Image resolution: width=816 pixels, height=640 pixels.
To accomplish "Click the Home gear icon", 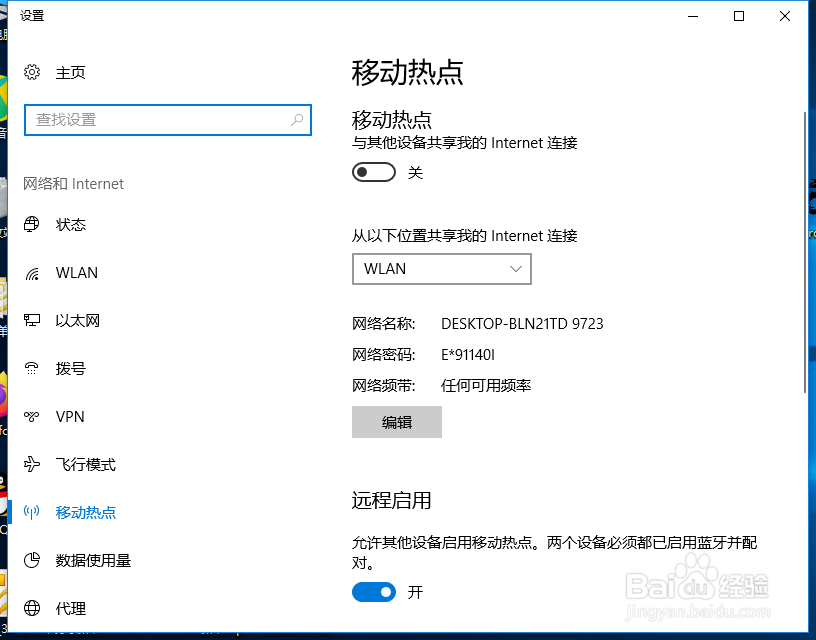I will [x=32, y=72].
